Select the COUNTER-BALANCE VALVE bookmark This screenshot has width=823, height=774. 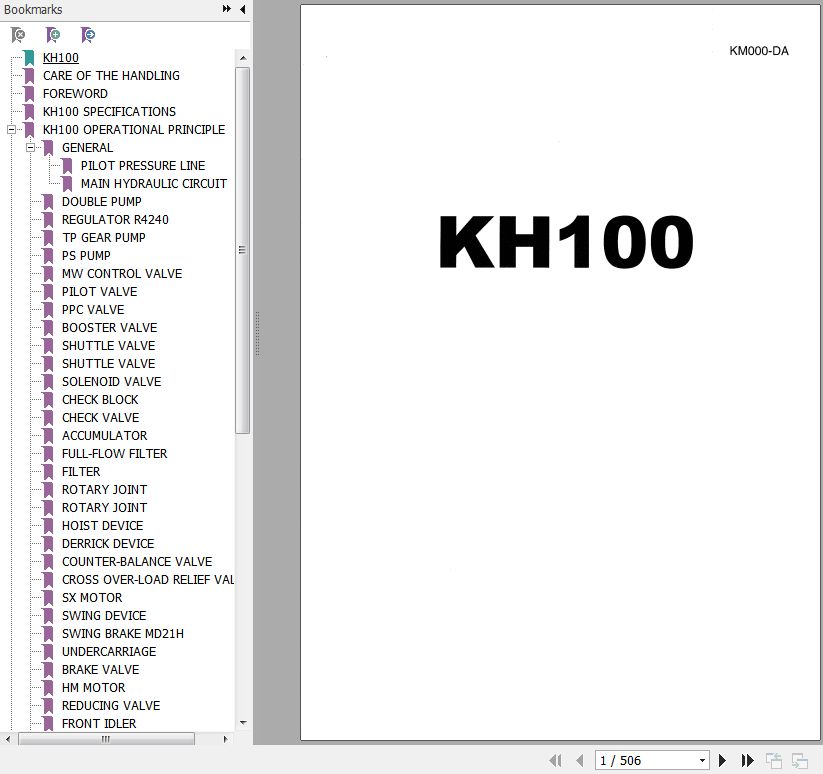pos(136,562)
